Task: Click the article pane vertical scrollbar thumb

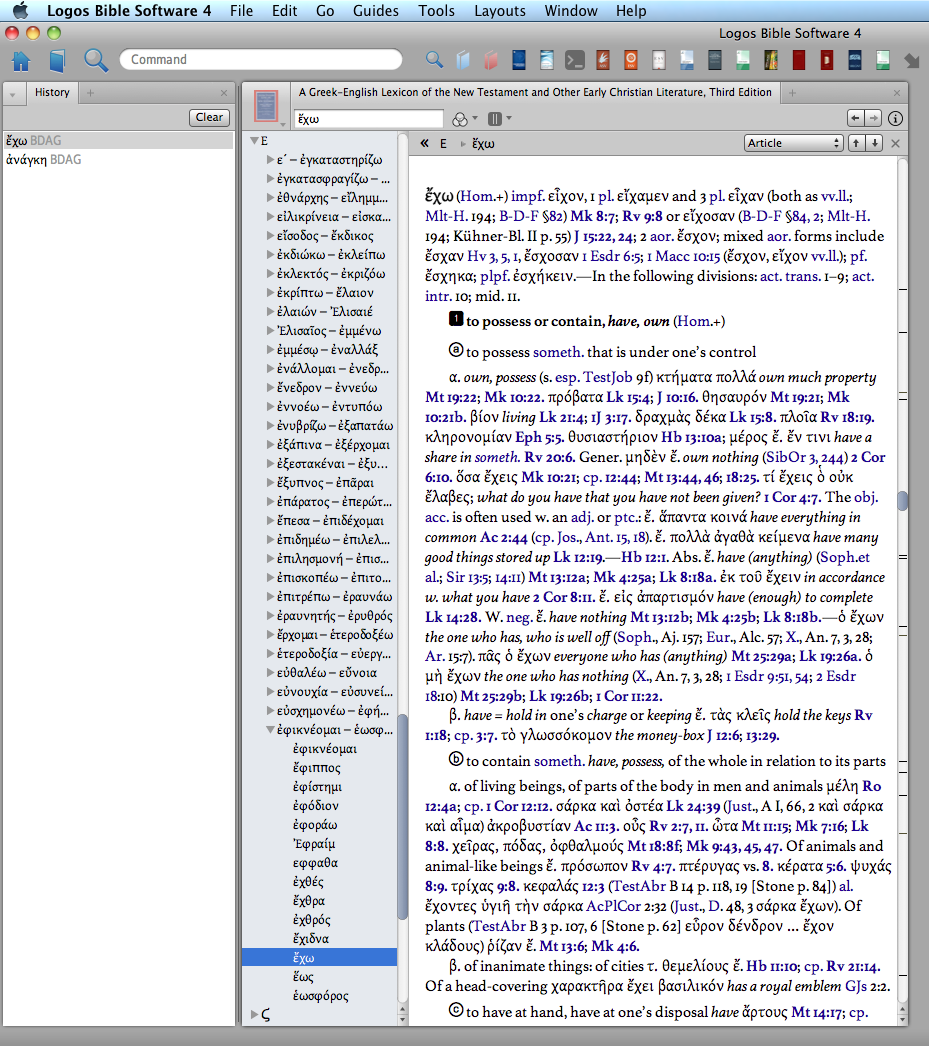Action: pyautogui.click(x=902, y=501)
